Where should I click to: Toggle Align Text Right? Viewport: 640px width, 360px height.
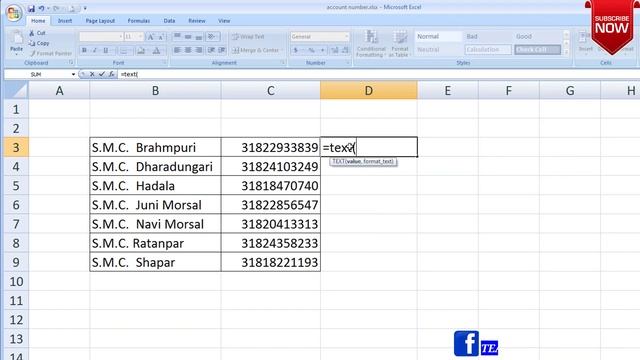tap(199, 50)
